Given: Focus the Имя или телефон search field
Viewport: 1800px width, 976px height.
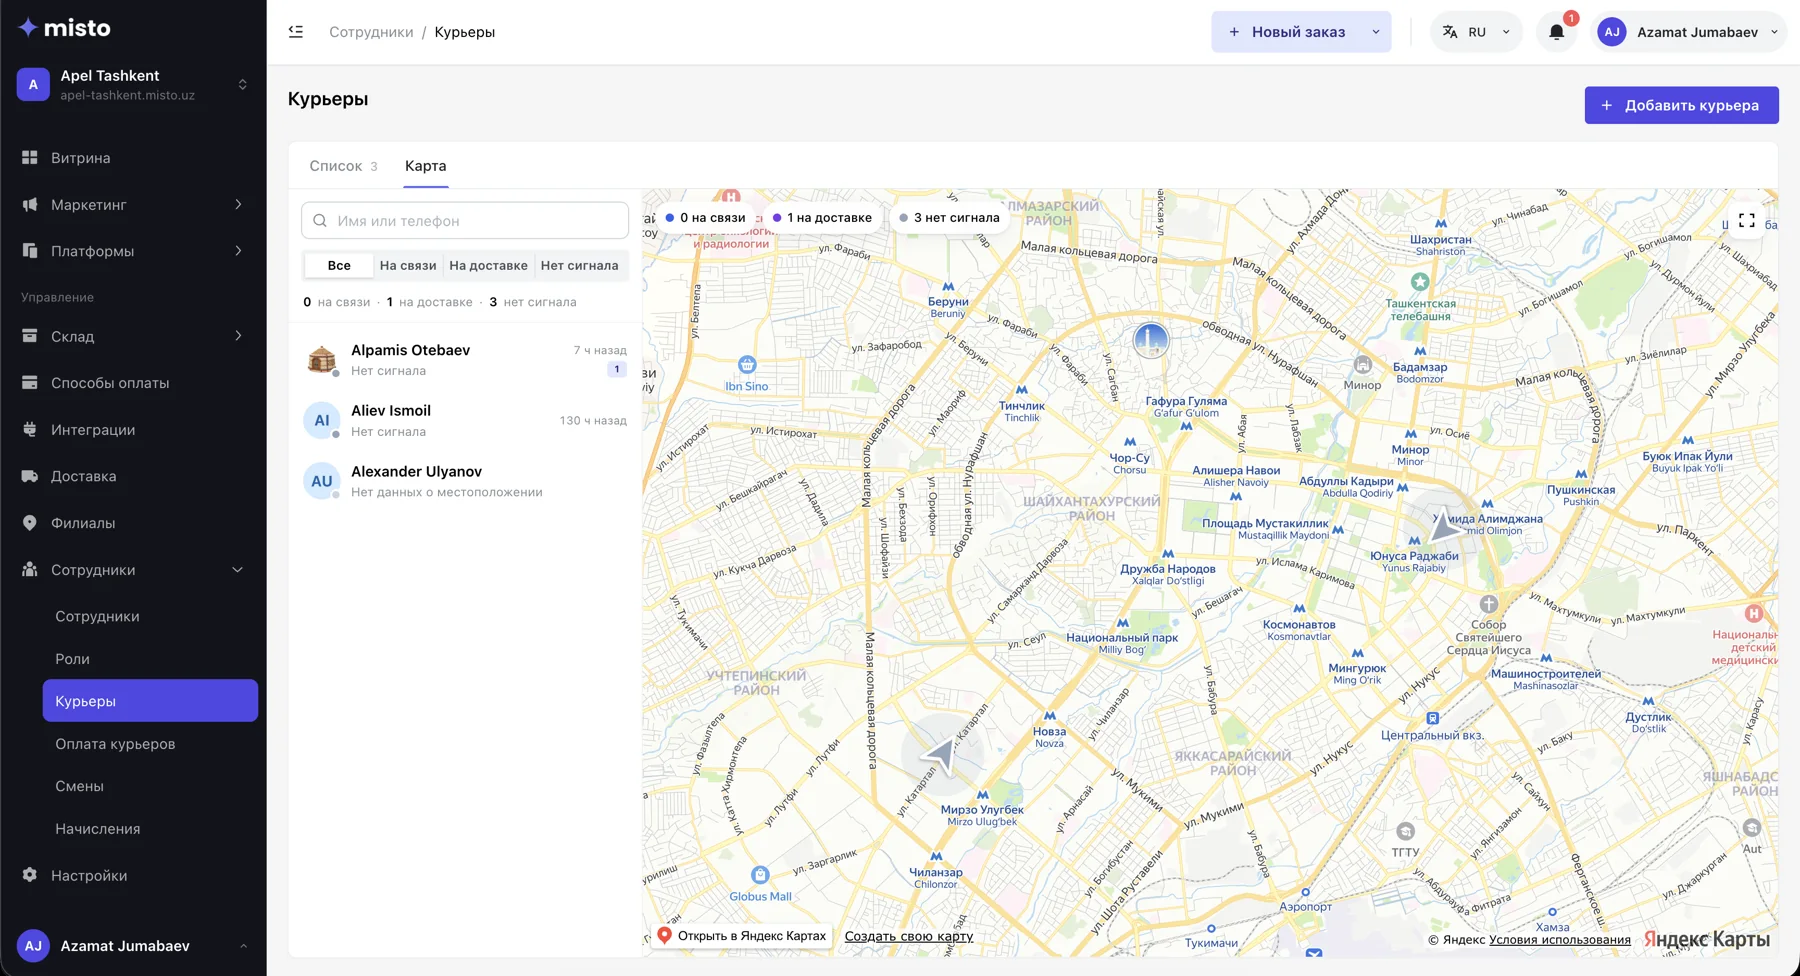Looking at the screenshot, I should point(465,220).
